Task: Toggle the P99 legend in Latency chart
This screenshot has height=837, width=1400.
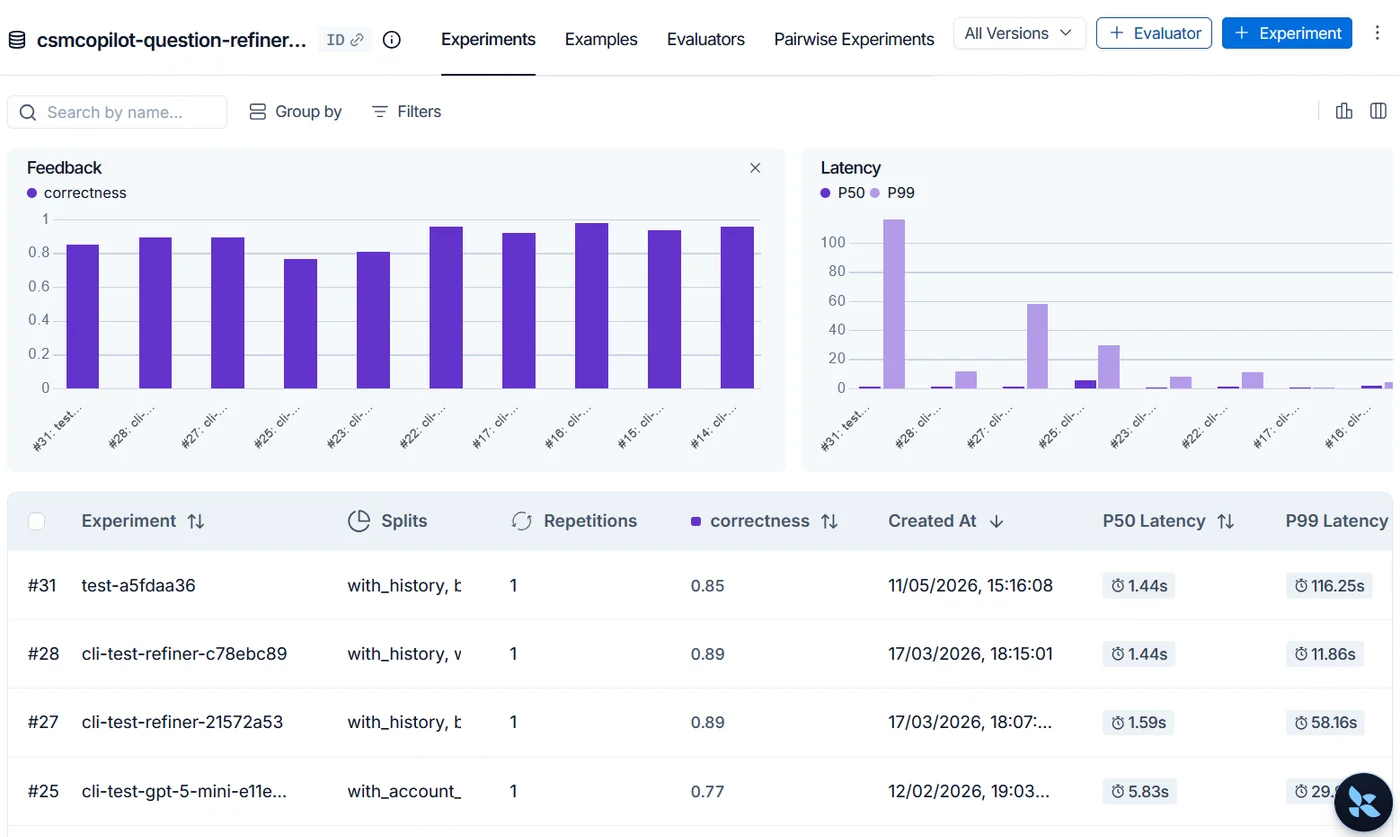Action: 892,193
